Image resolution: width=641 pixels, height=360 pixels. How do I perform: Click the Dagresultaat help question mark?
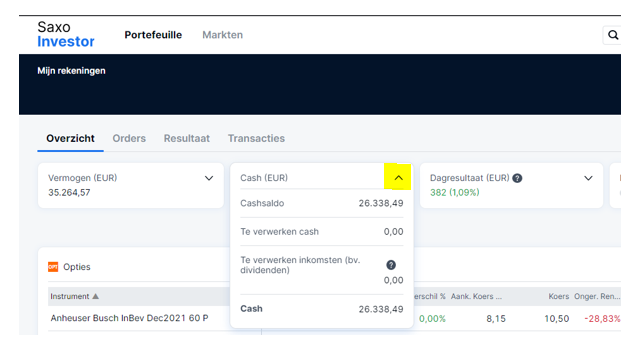(517, 178)
